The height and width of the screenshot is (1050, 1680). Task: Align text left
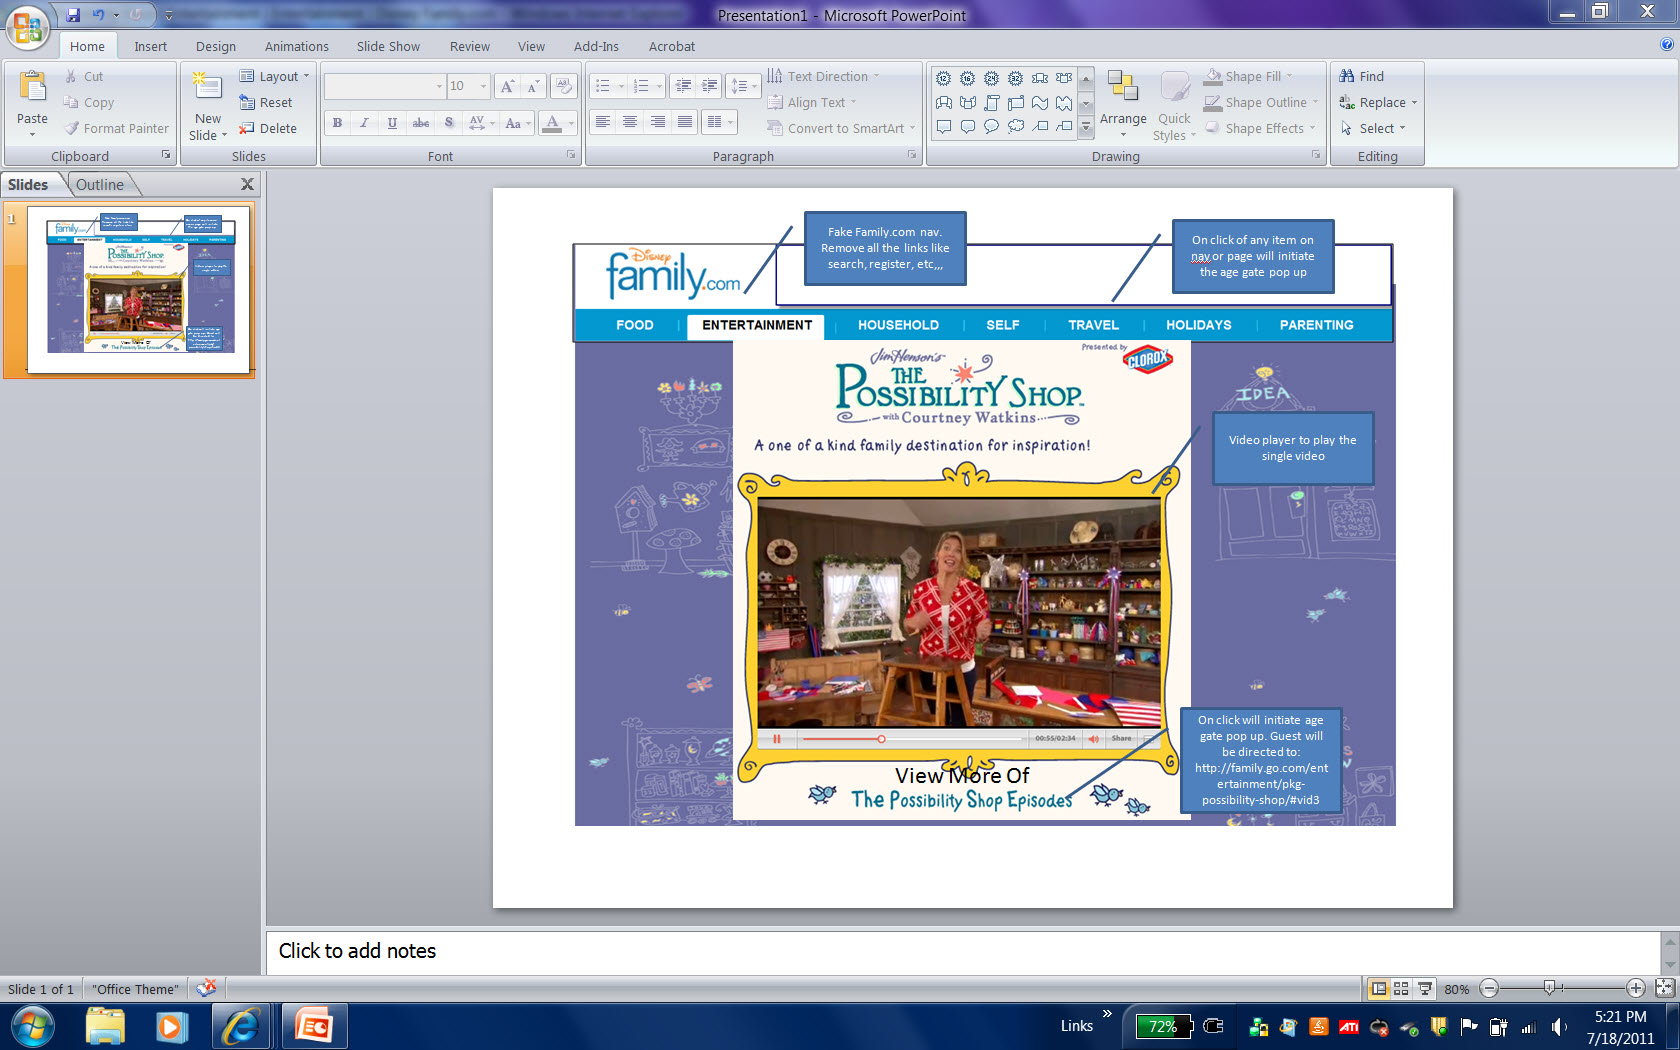[602, 122]
